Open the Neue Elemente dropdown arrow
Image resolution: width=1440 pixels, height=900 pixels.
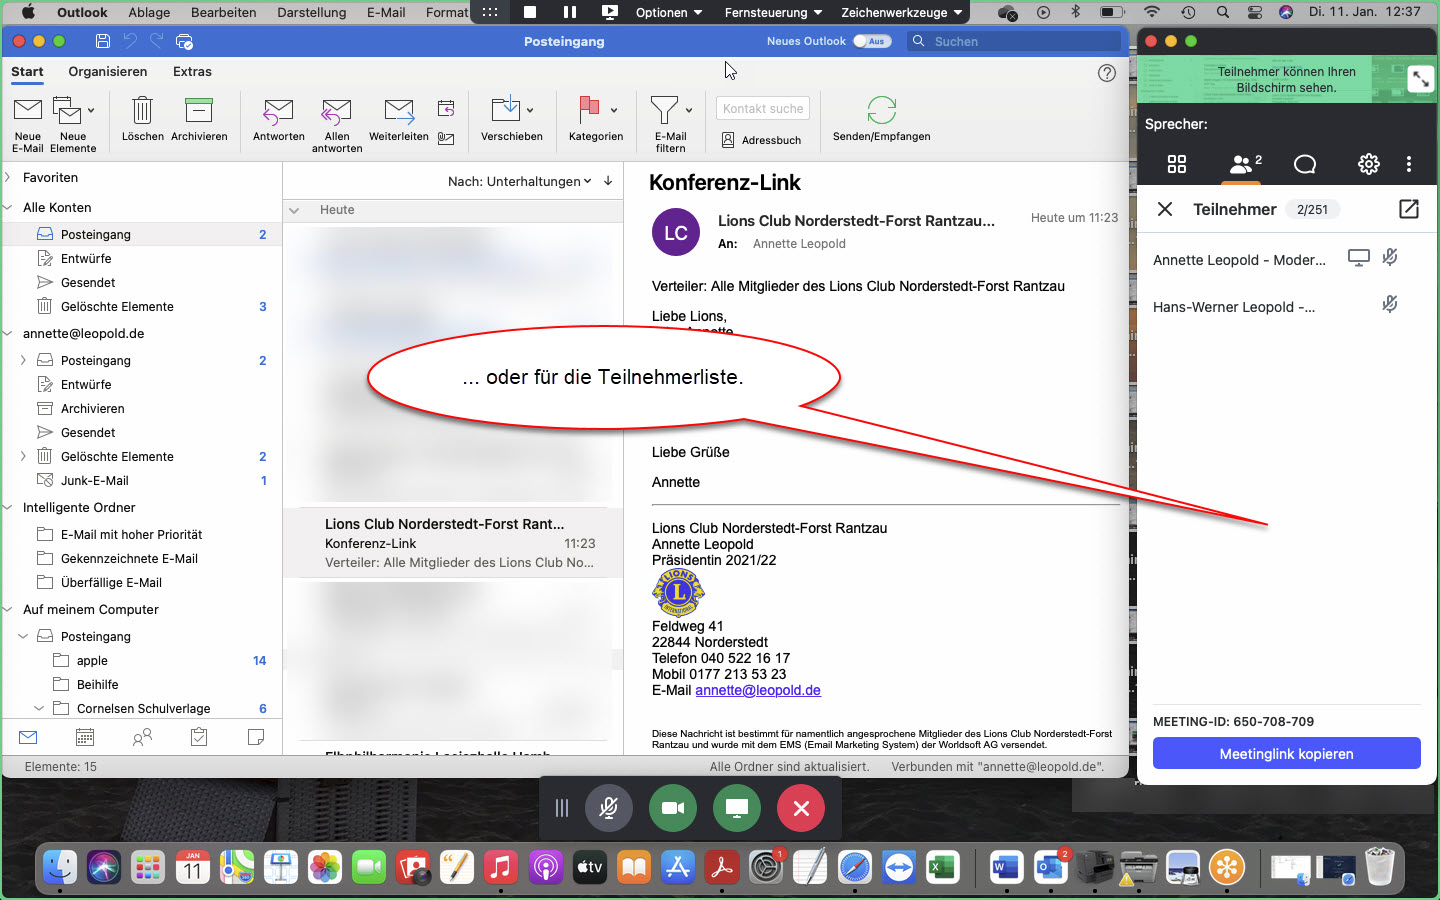tap(91, 111)
